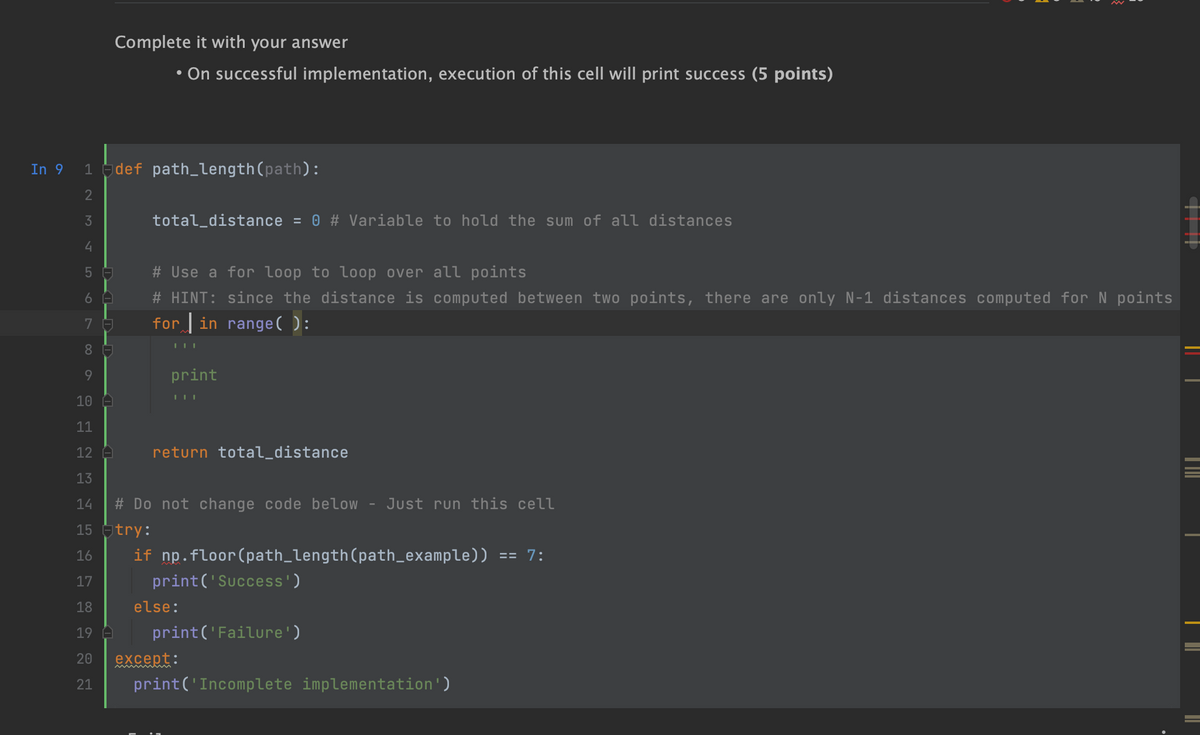The width and height of the screenshot is (1200, 735).
Task: Collapse the comment block fold marker on line 5
Action: (105, 271)
